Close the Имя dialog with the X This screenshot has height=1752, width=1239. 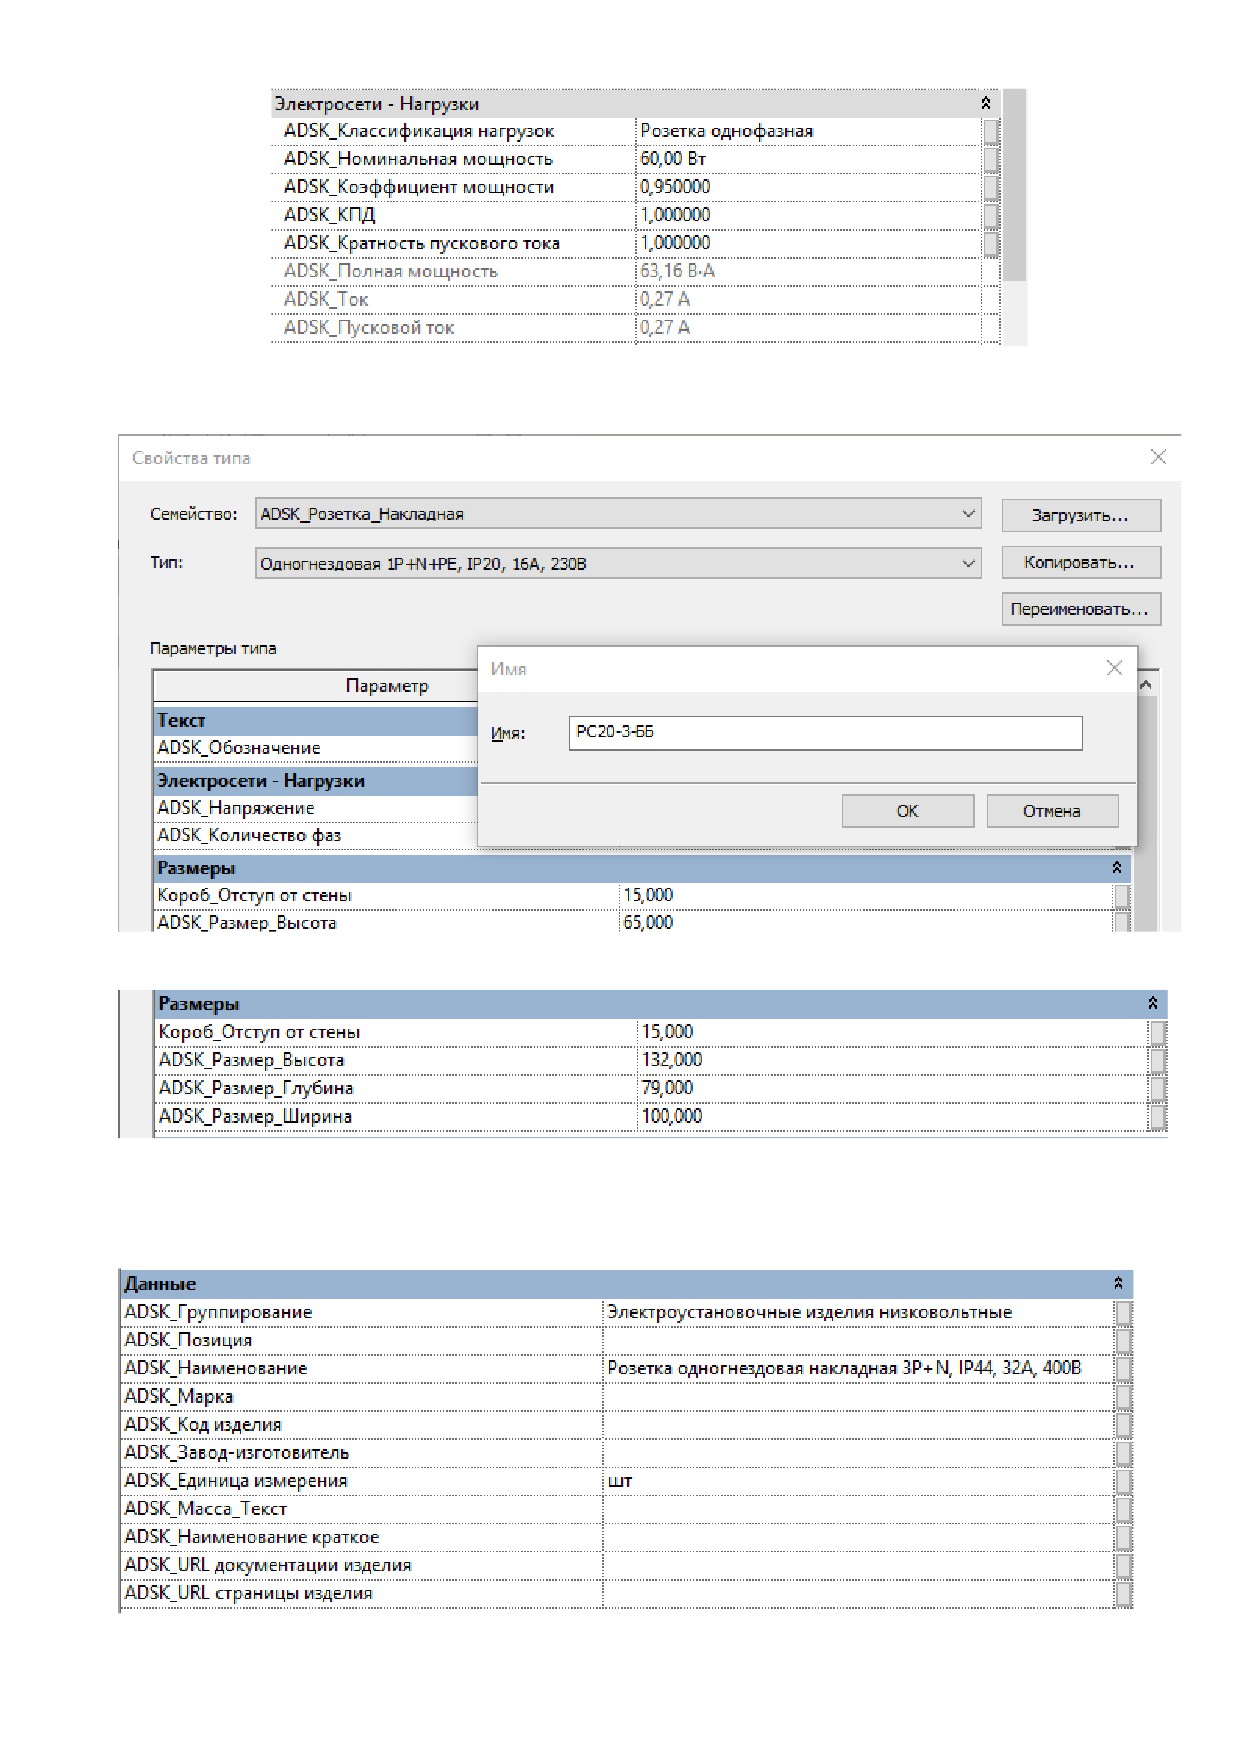coord(1114,668)
